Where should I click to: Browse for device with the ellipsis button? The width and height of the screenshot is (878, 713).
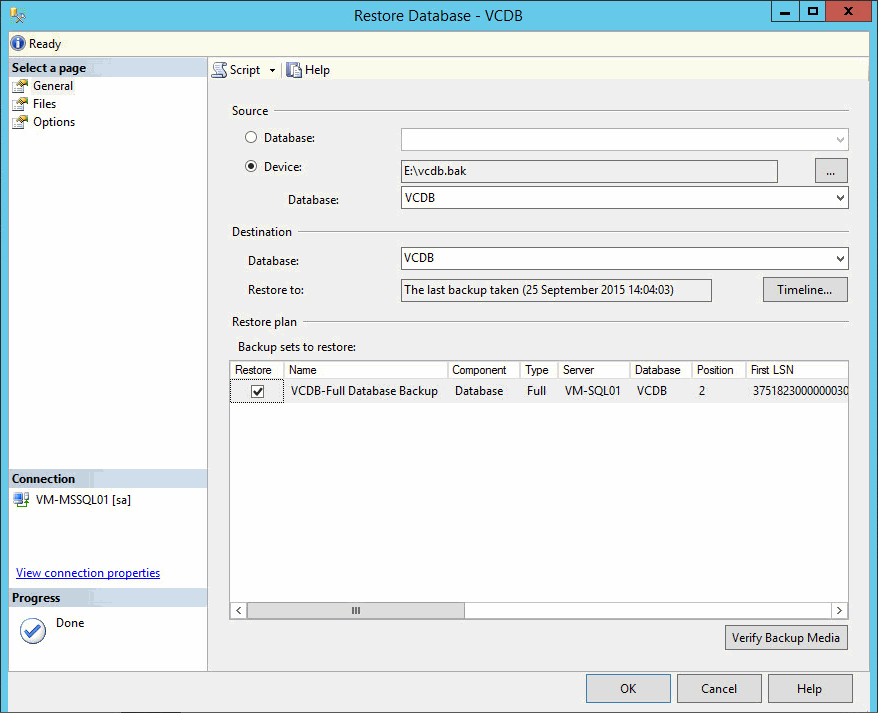coord(830,171)
